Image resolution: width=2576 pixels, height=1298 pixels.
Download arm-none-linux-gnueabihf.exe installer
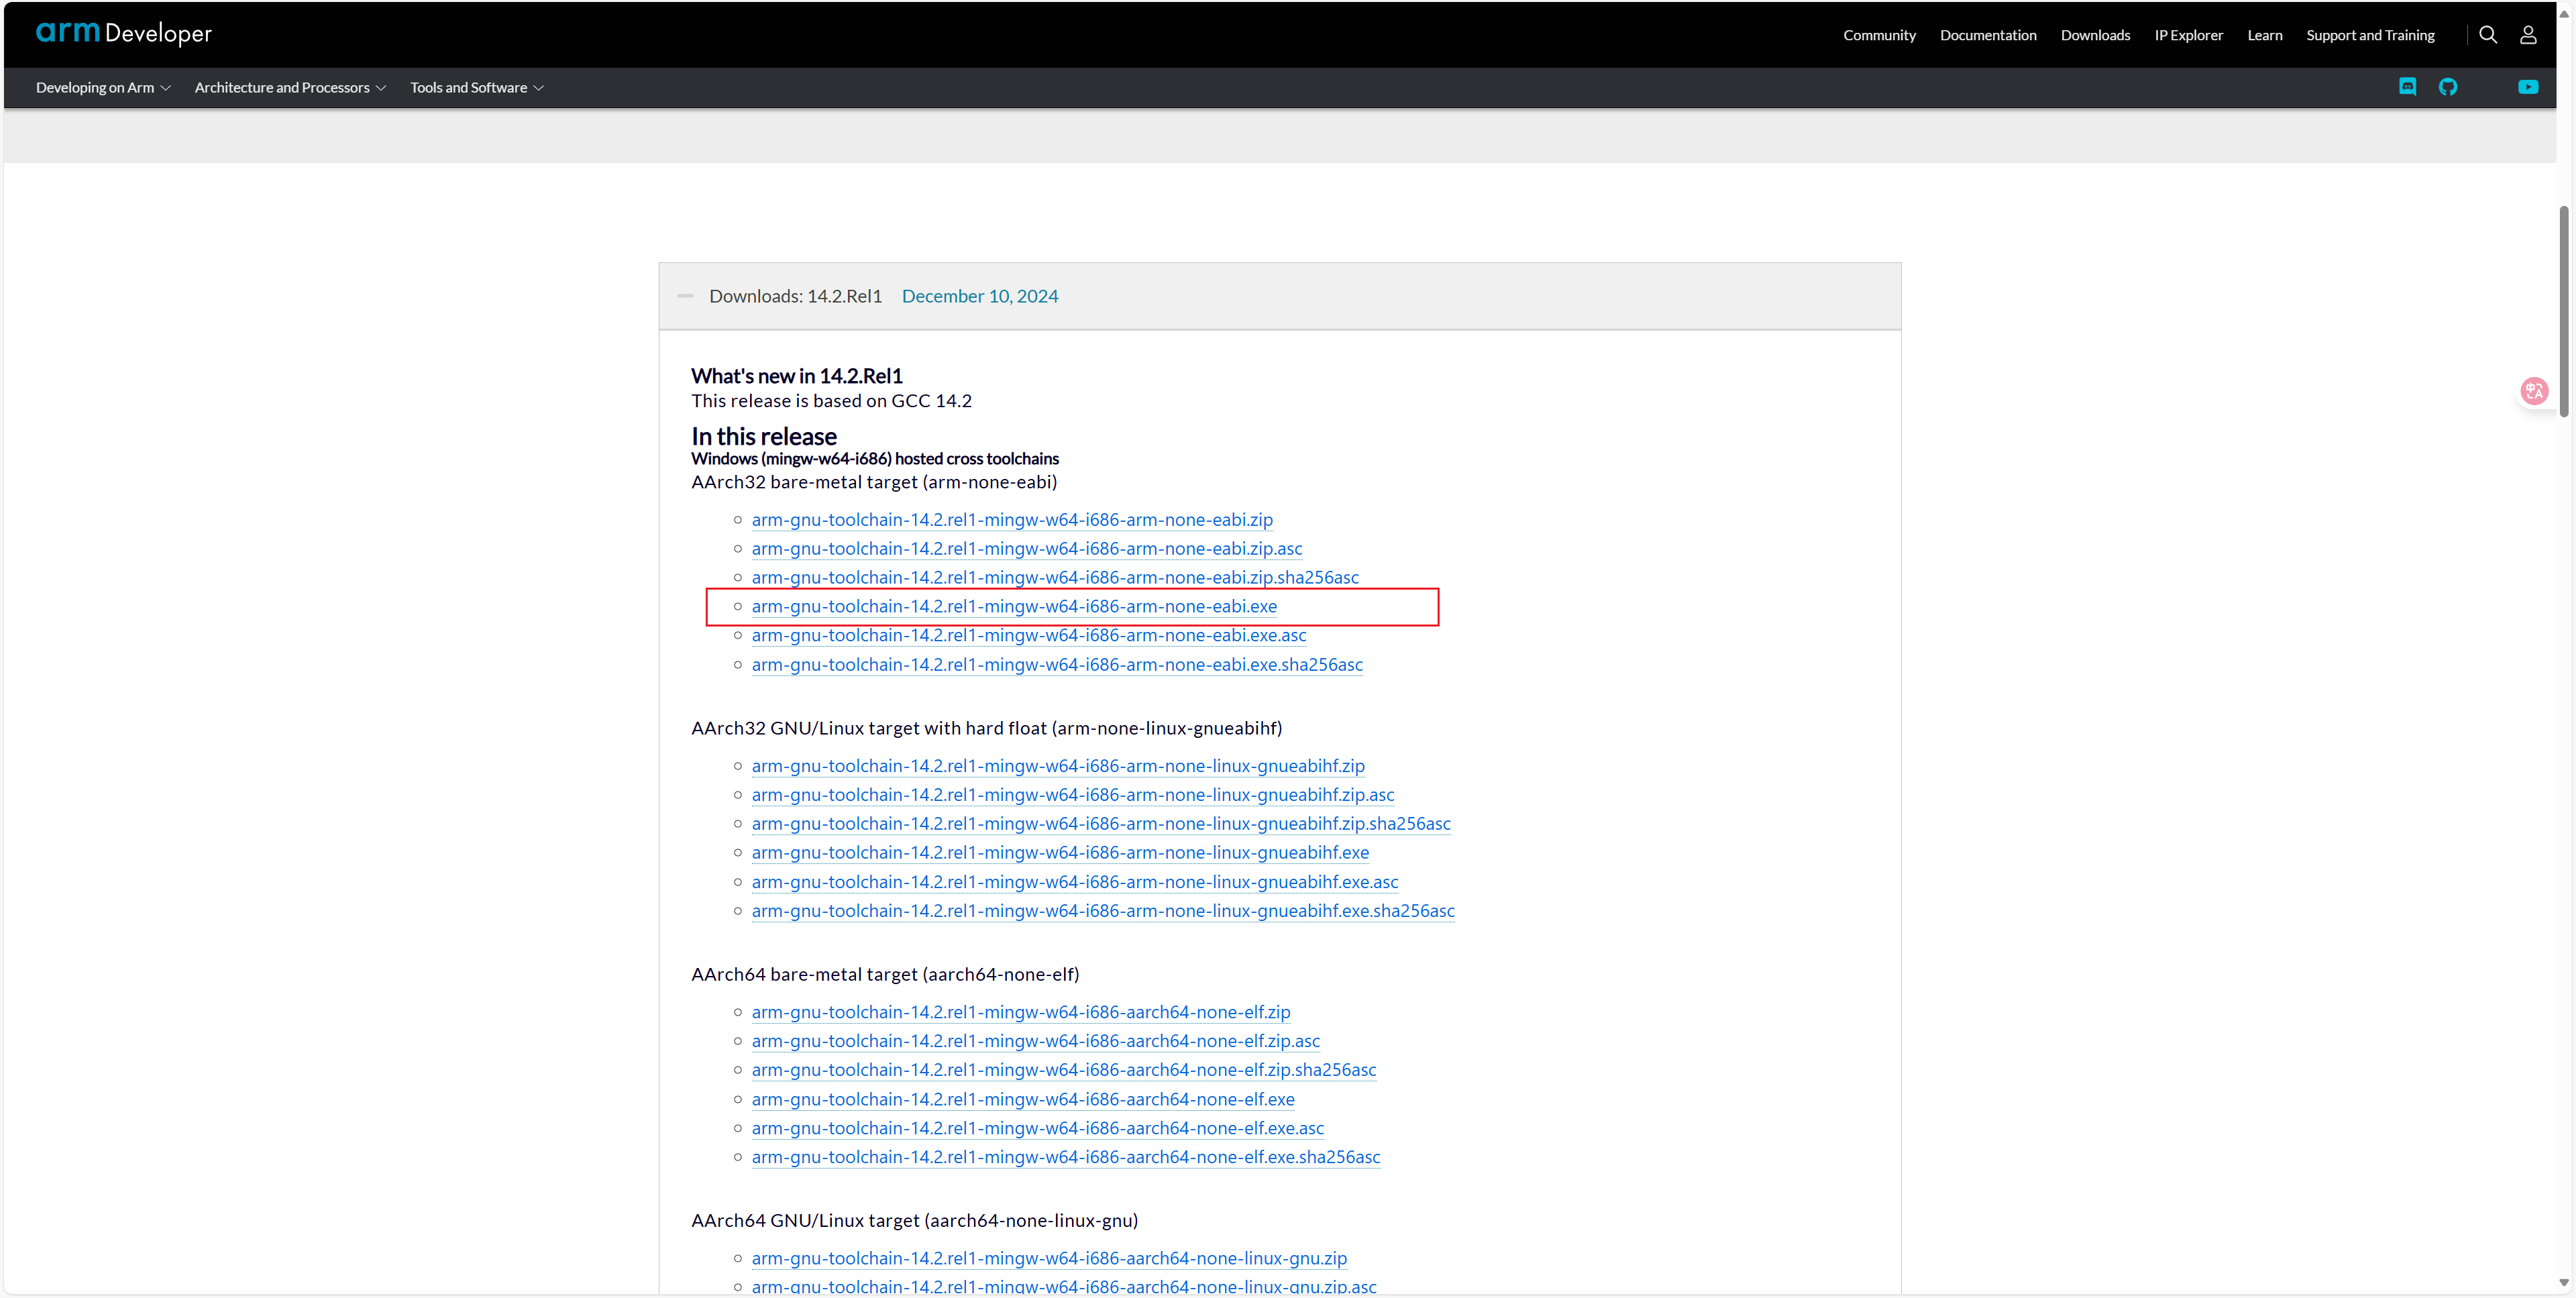1060,853
